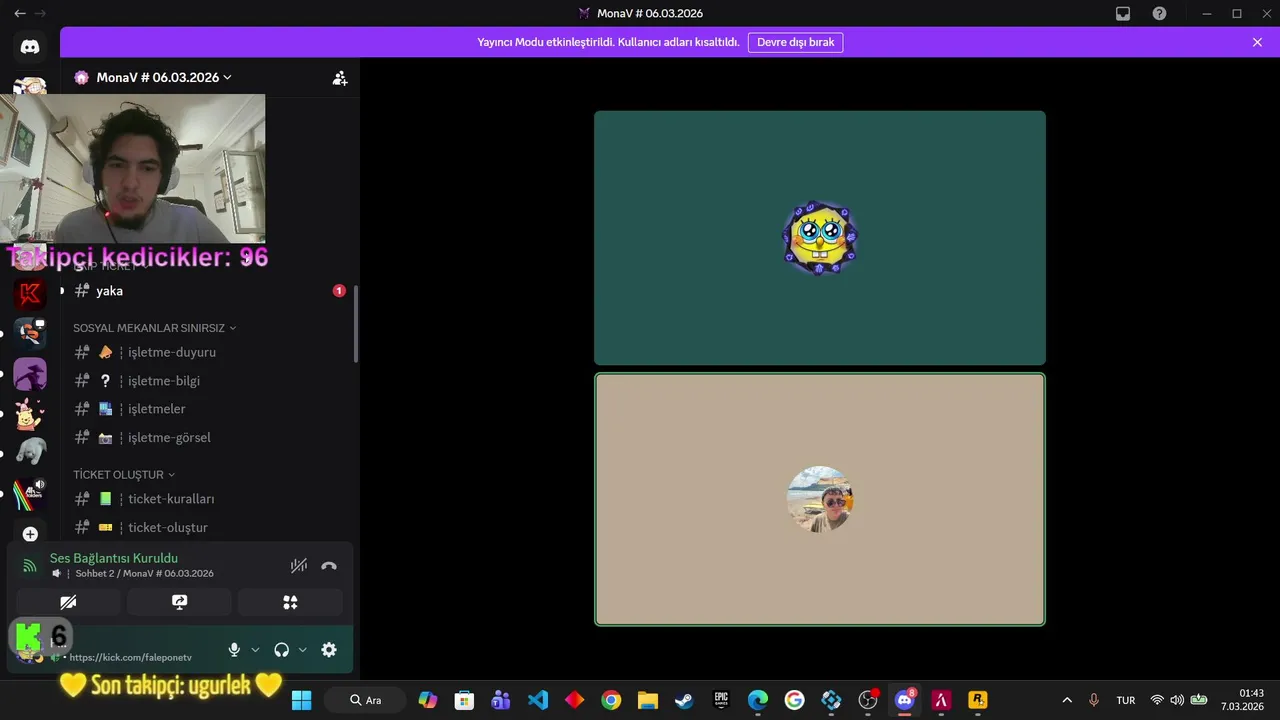Image resolution: width=1280 pixels, height=720 pixels.
Task: Open the rainbow stripes server with speaker badge
Action: (30, 493)
